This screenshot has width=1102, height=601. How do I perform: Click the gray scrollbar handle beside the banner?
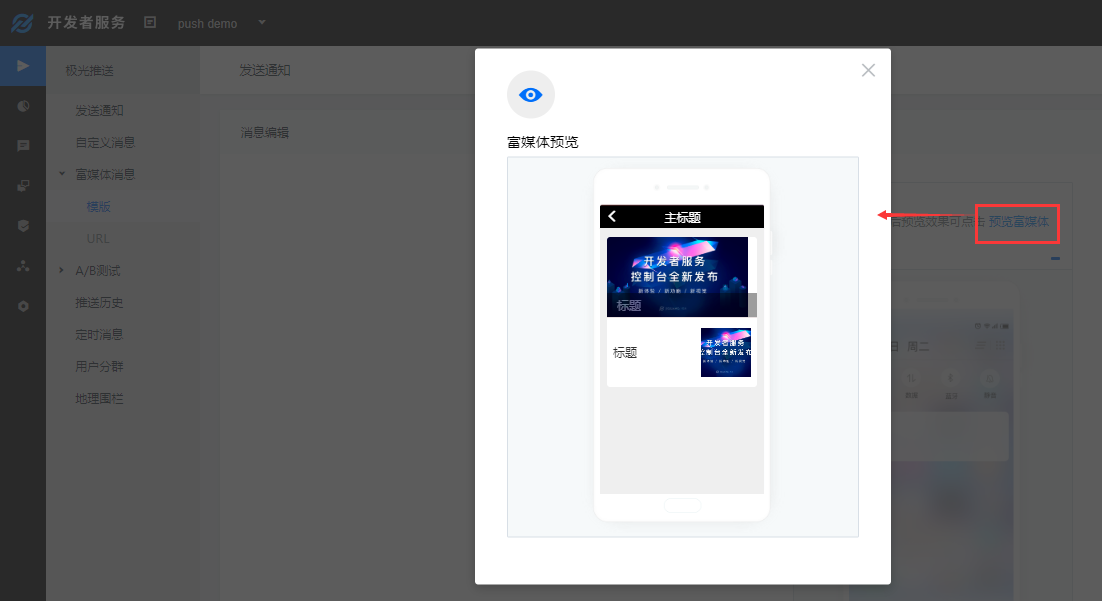tap(753, 305)
